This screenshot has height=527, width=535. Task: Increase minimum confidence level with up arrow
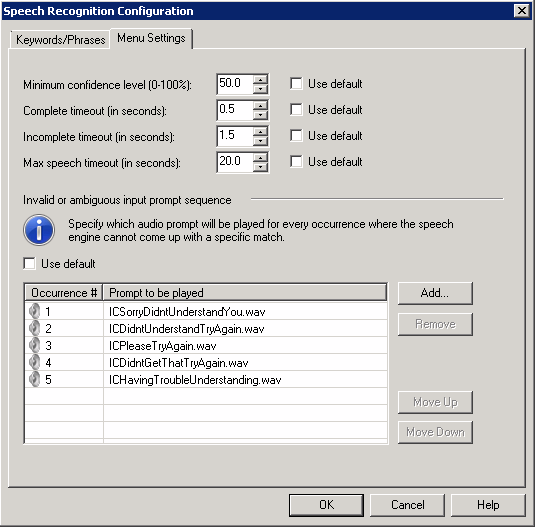[261, 80]
